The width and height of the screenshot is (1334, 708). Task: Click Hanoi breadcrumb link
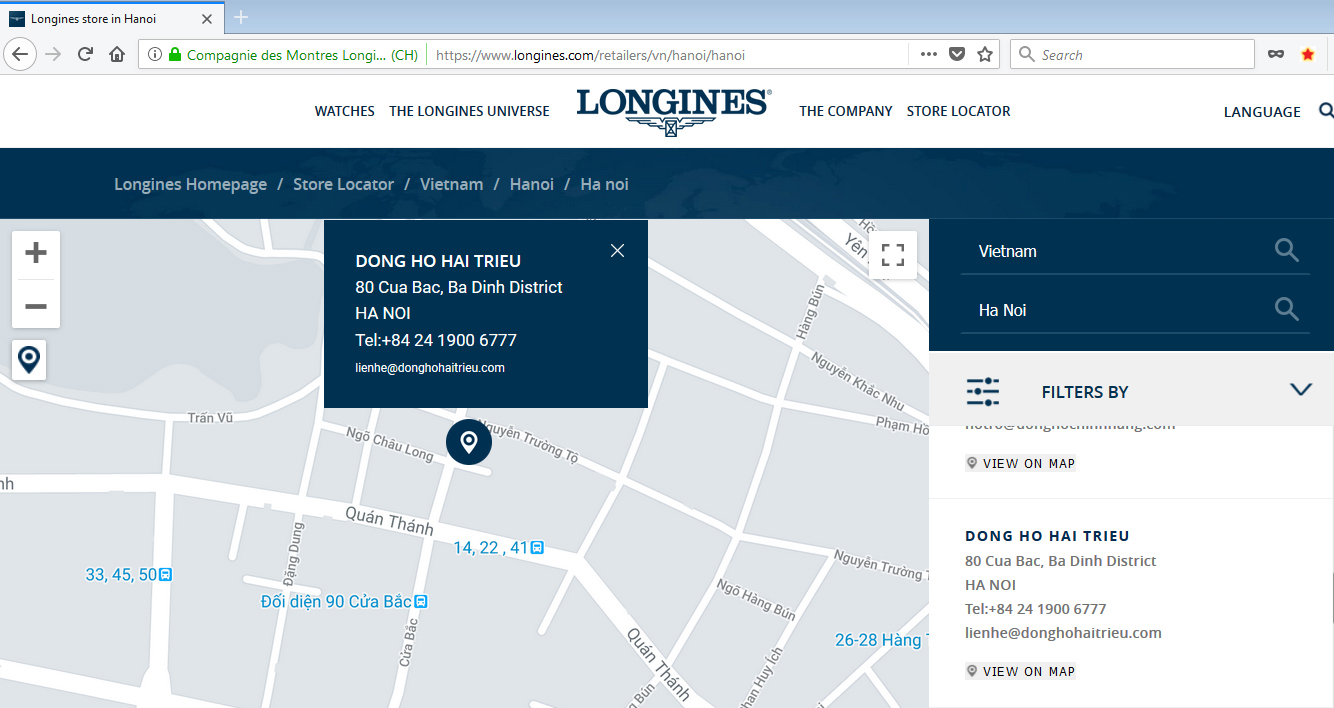(531, 184)
